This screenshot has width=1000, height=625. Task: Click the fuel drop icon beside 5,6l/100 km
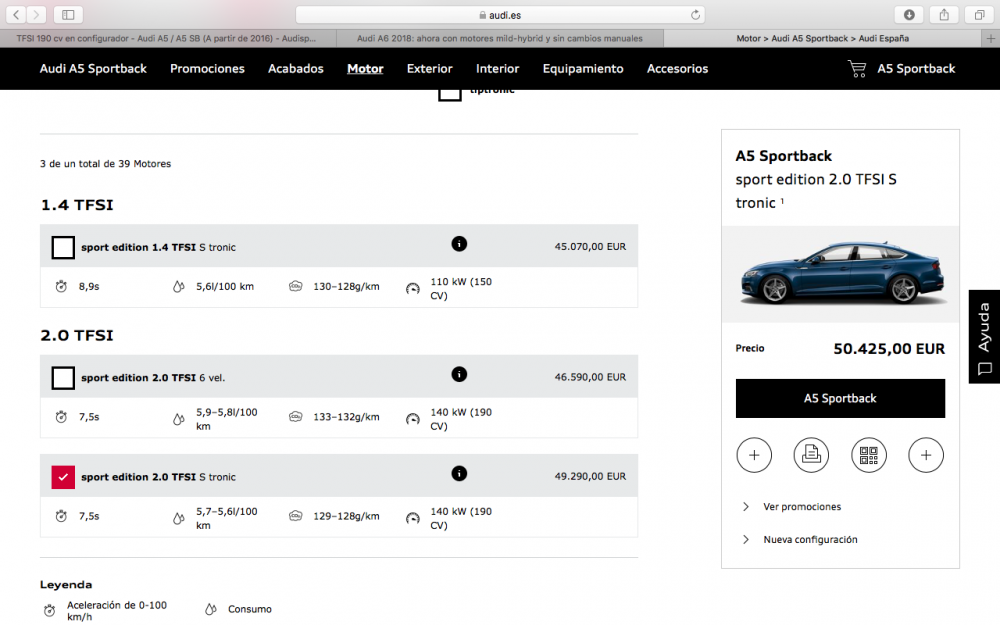tap(179, 287)
